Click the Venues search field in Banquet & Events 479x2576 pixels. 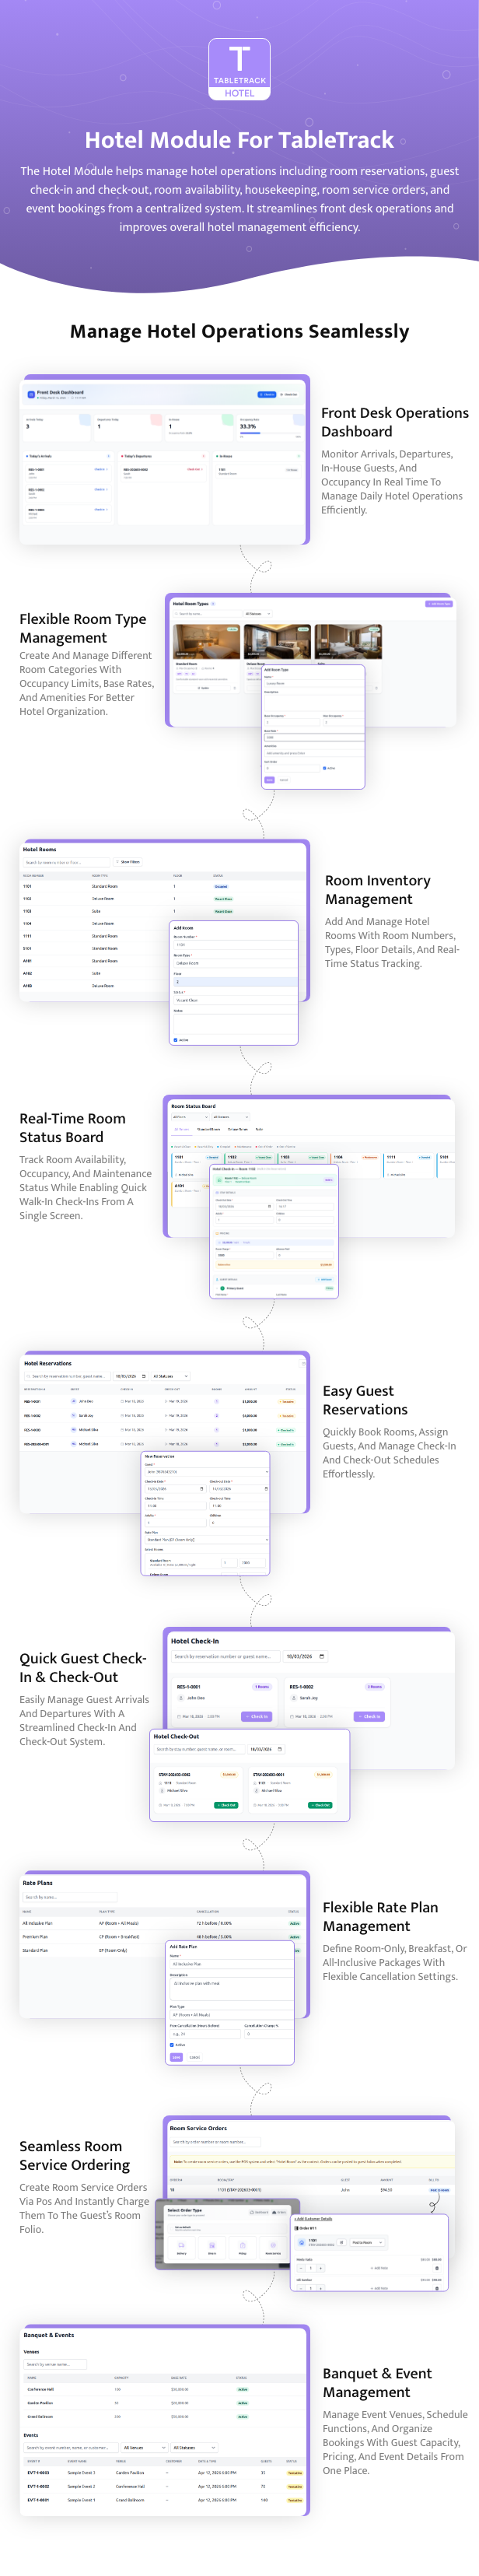pos(55,2364)
